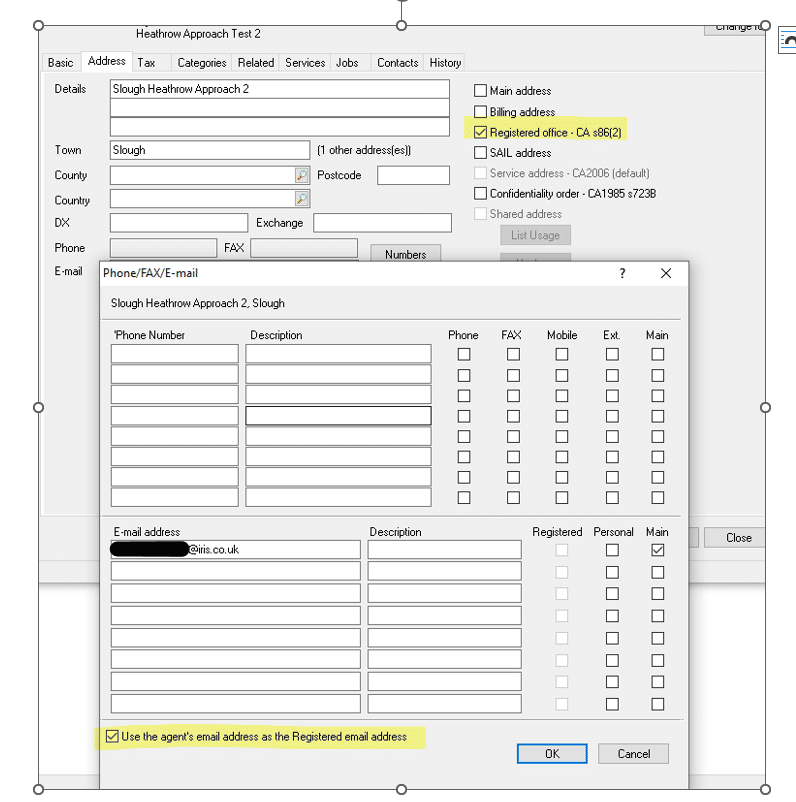
Task: Click OK in the Phone/FAX/E-mail dialog
Action: click(x=552, y=753)
